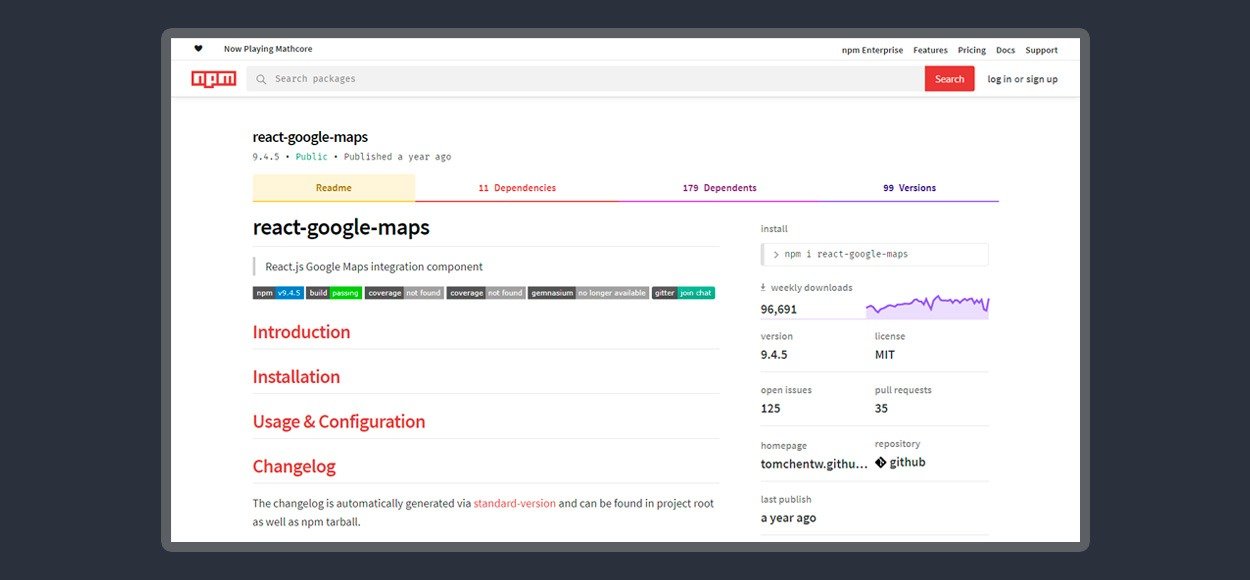1250x580 pixels.
Task: Click the search magnifier icon
Action: (x=261, y=79)
